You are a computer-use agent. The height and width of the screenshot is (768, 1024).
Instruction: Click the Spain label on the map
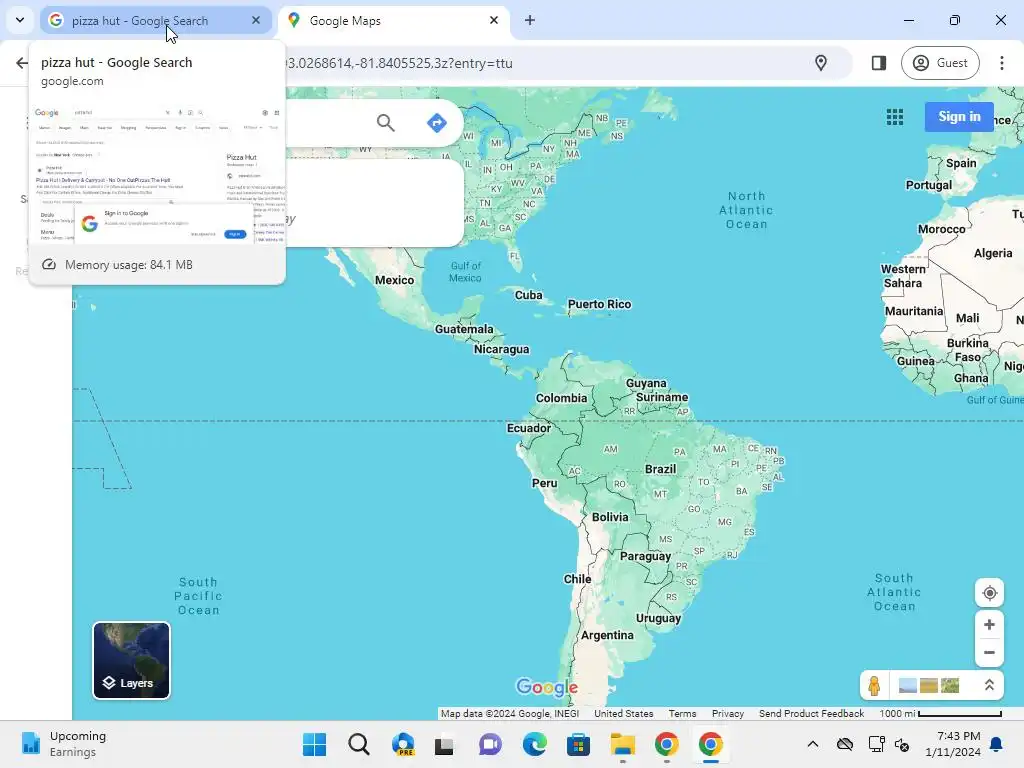[x=961, y=163]
